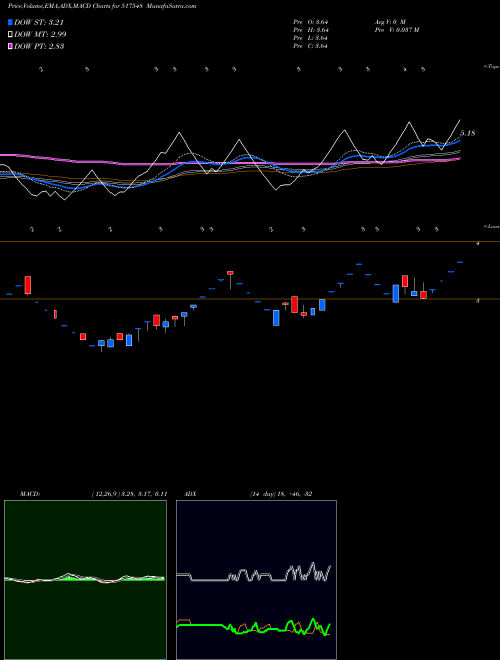Click the ADX (14 day) values text
The image size is (500, 660).
click(281, 494)
